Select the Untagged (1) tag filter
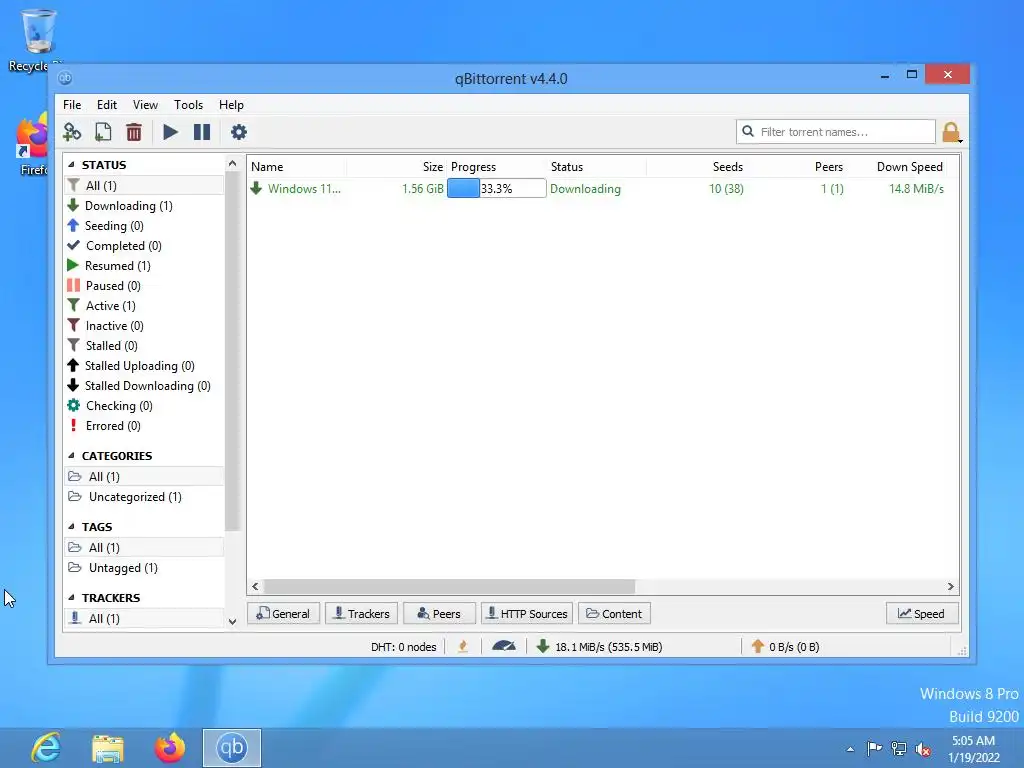This screenshot has height=768, width=1024. pyautogui.click(x=145, y=568)
